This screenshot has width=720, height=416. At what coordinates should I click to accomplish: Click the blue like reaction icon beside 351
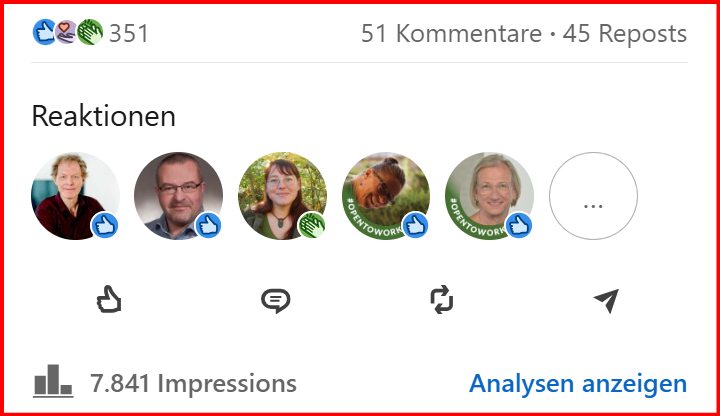click(x=45, y=32)
